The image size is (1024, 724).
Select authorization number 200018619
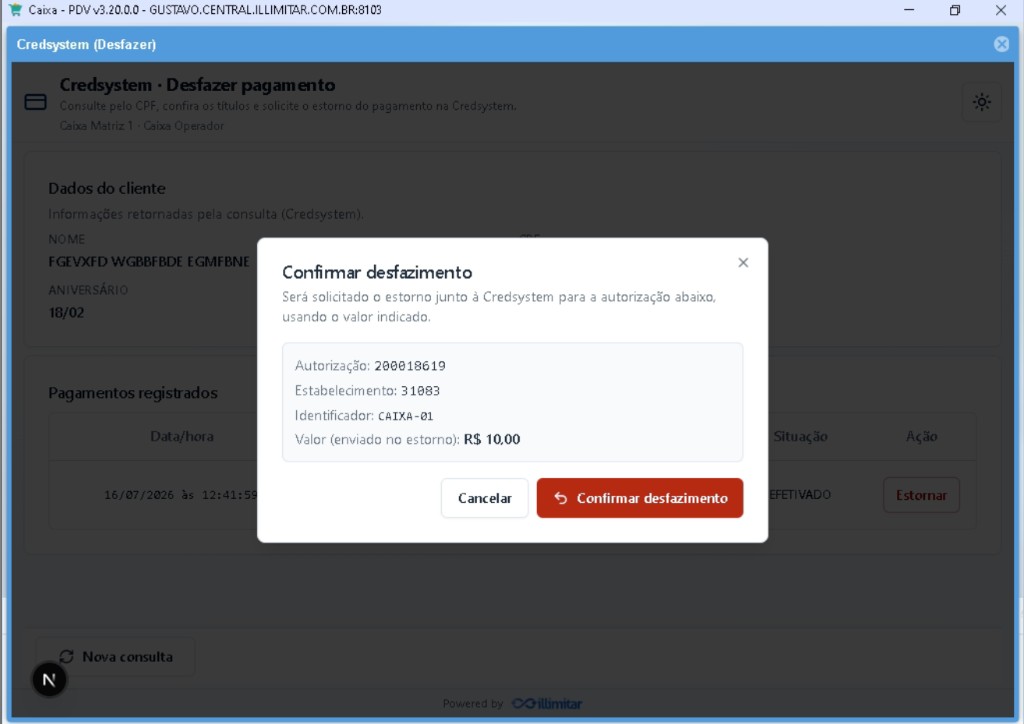pos(410,366)
